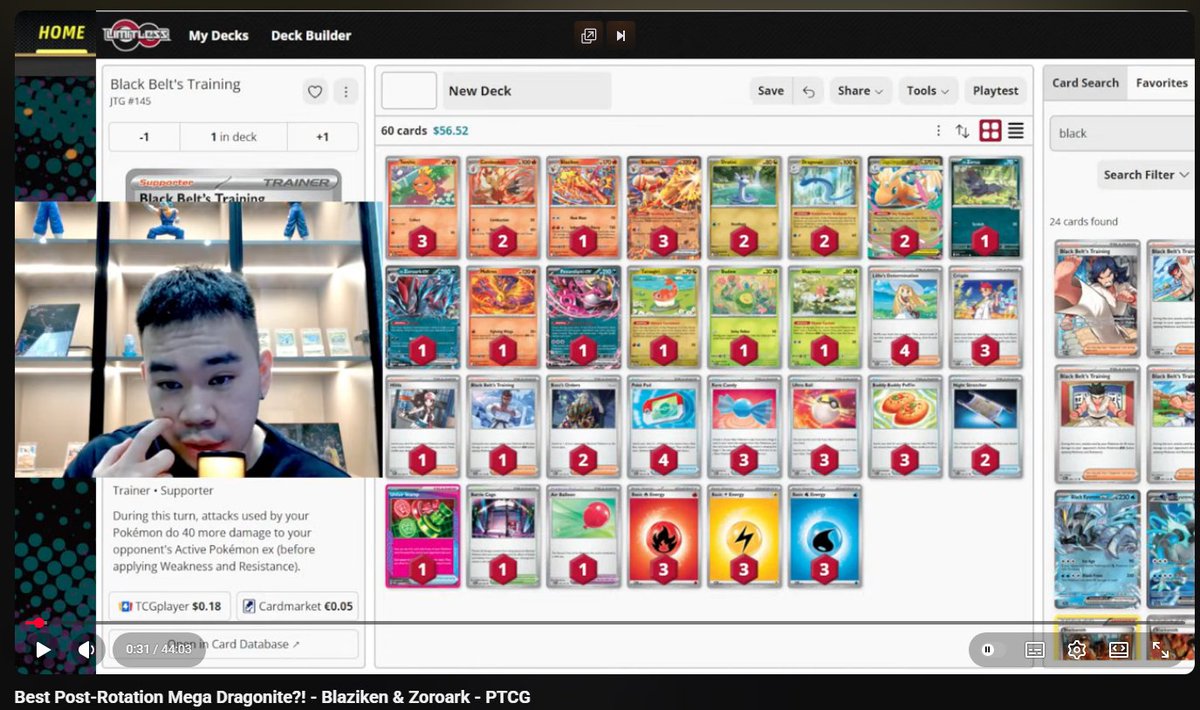Select the Basic Lightning Energy card
This screenshot has width=1200, height=710.
click(744, 536)
